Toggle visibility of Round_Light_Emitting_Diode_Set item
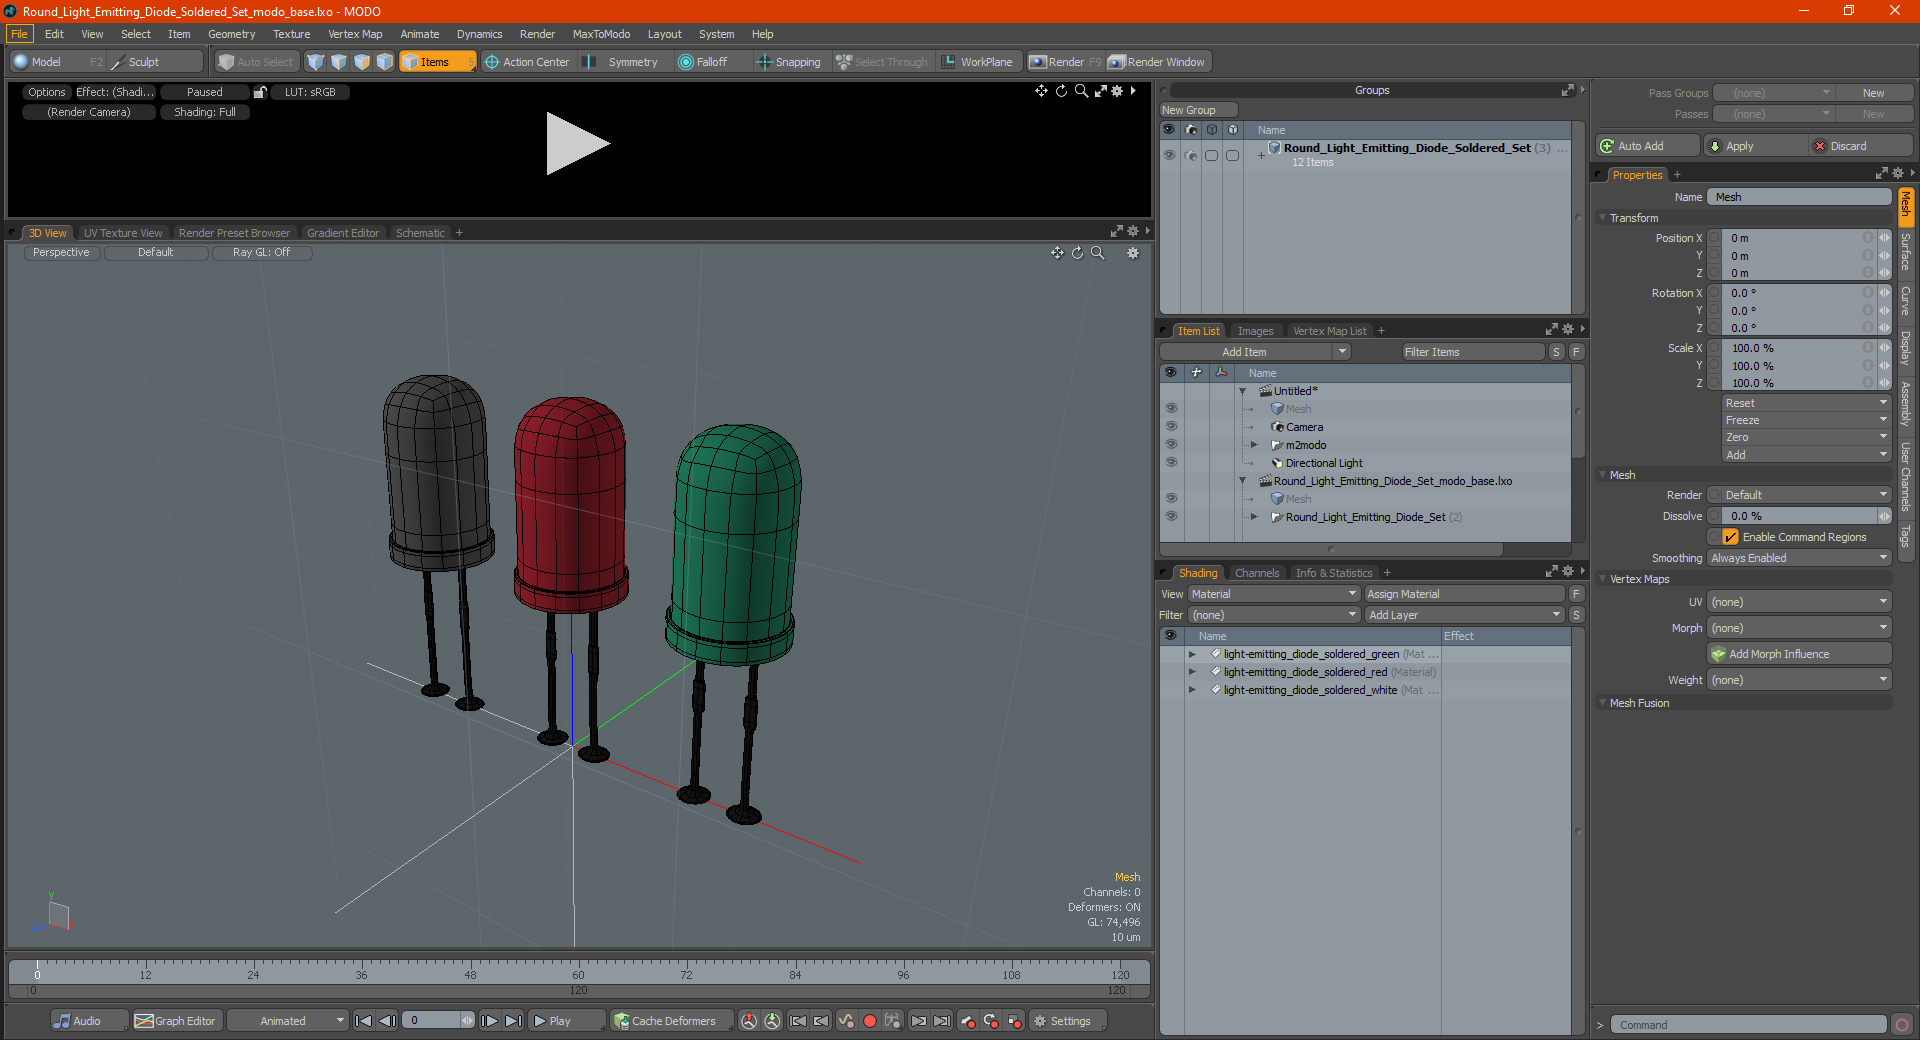The height and width of the screenshot is (1040, 1920). 1171,517
